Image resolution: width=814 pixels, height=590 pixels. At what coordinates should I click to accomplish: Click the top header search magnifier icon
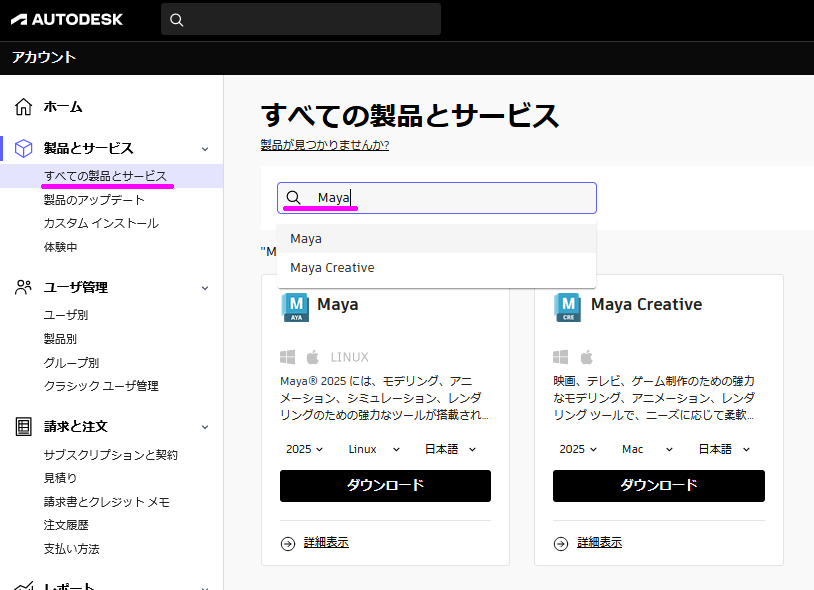(x=177, y=20)
